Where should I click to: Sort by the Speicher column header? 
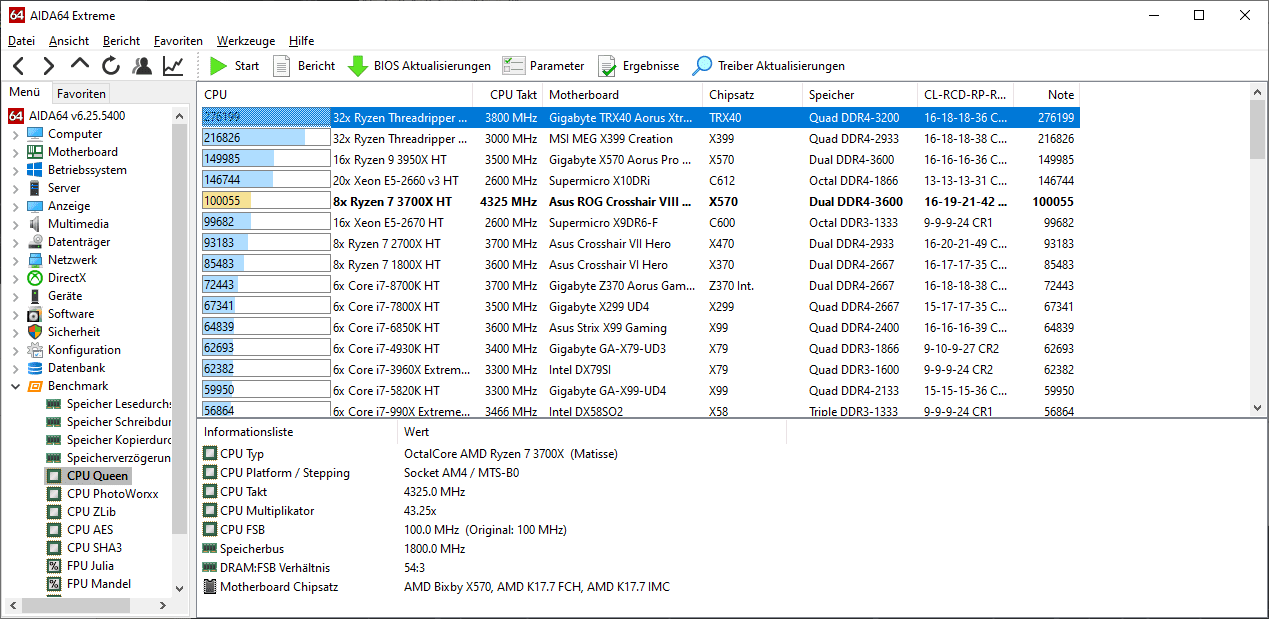click(860, 95)
